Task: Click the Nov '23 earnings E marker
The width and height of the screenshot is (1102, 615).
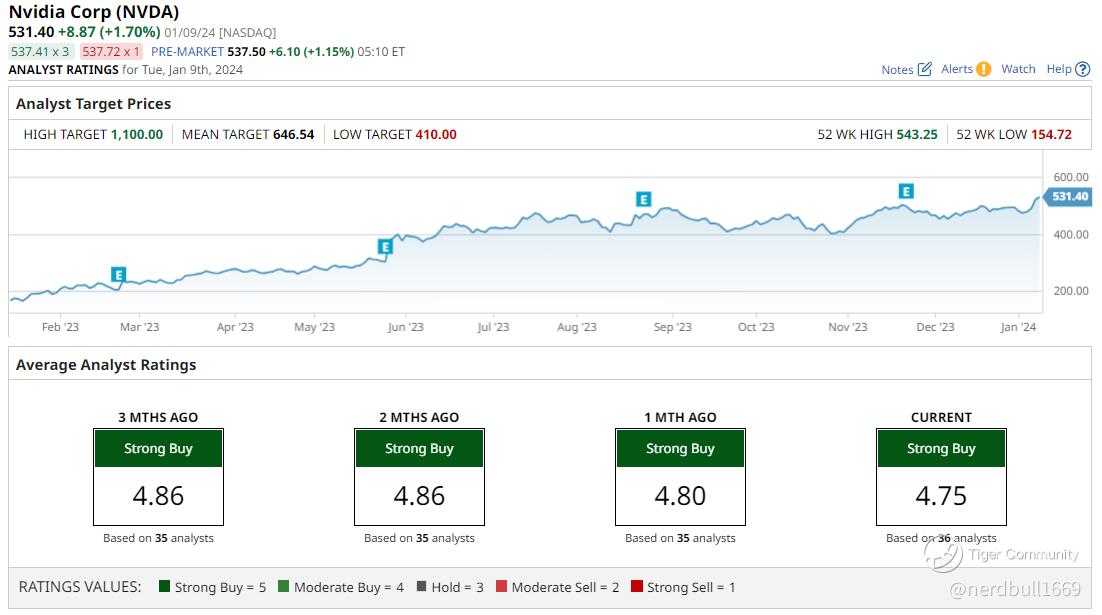Action: pyautogui.click(x=907, y=191)
